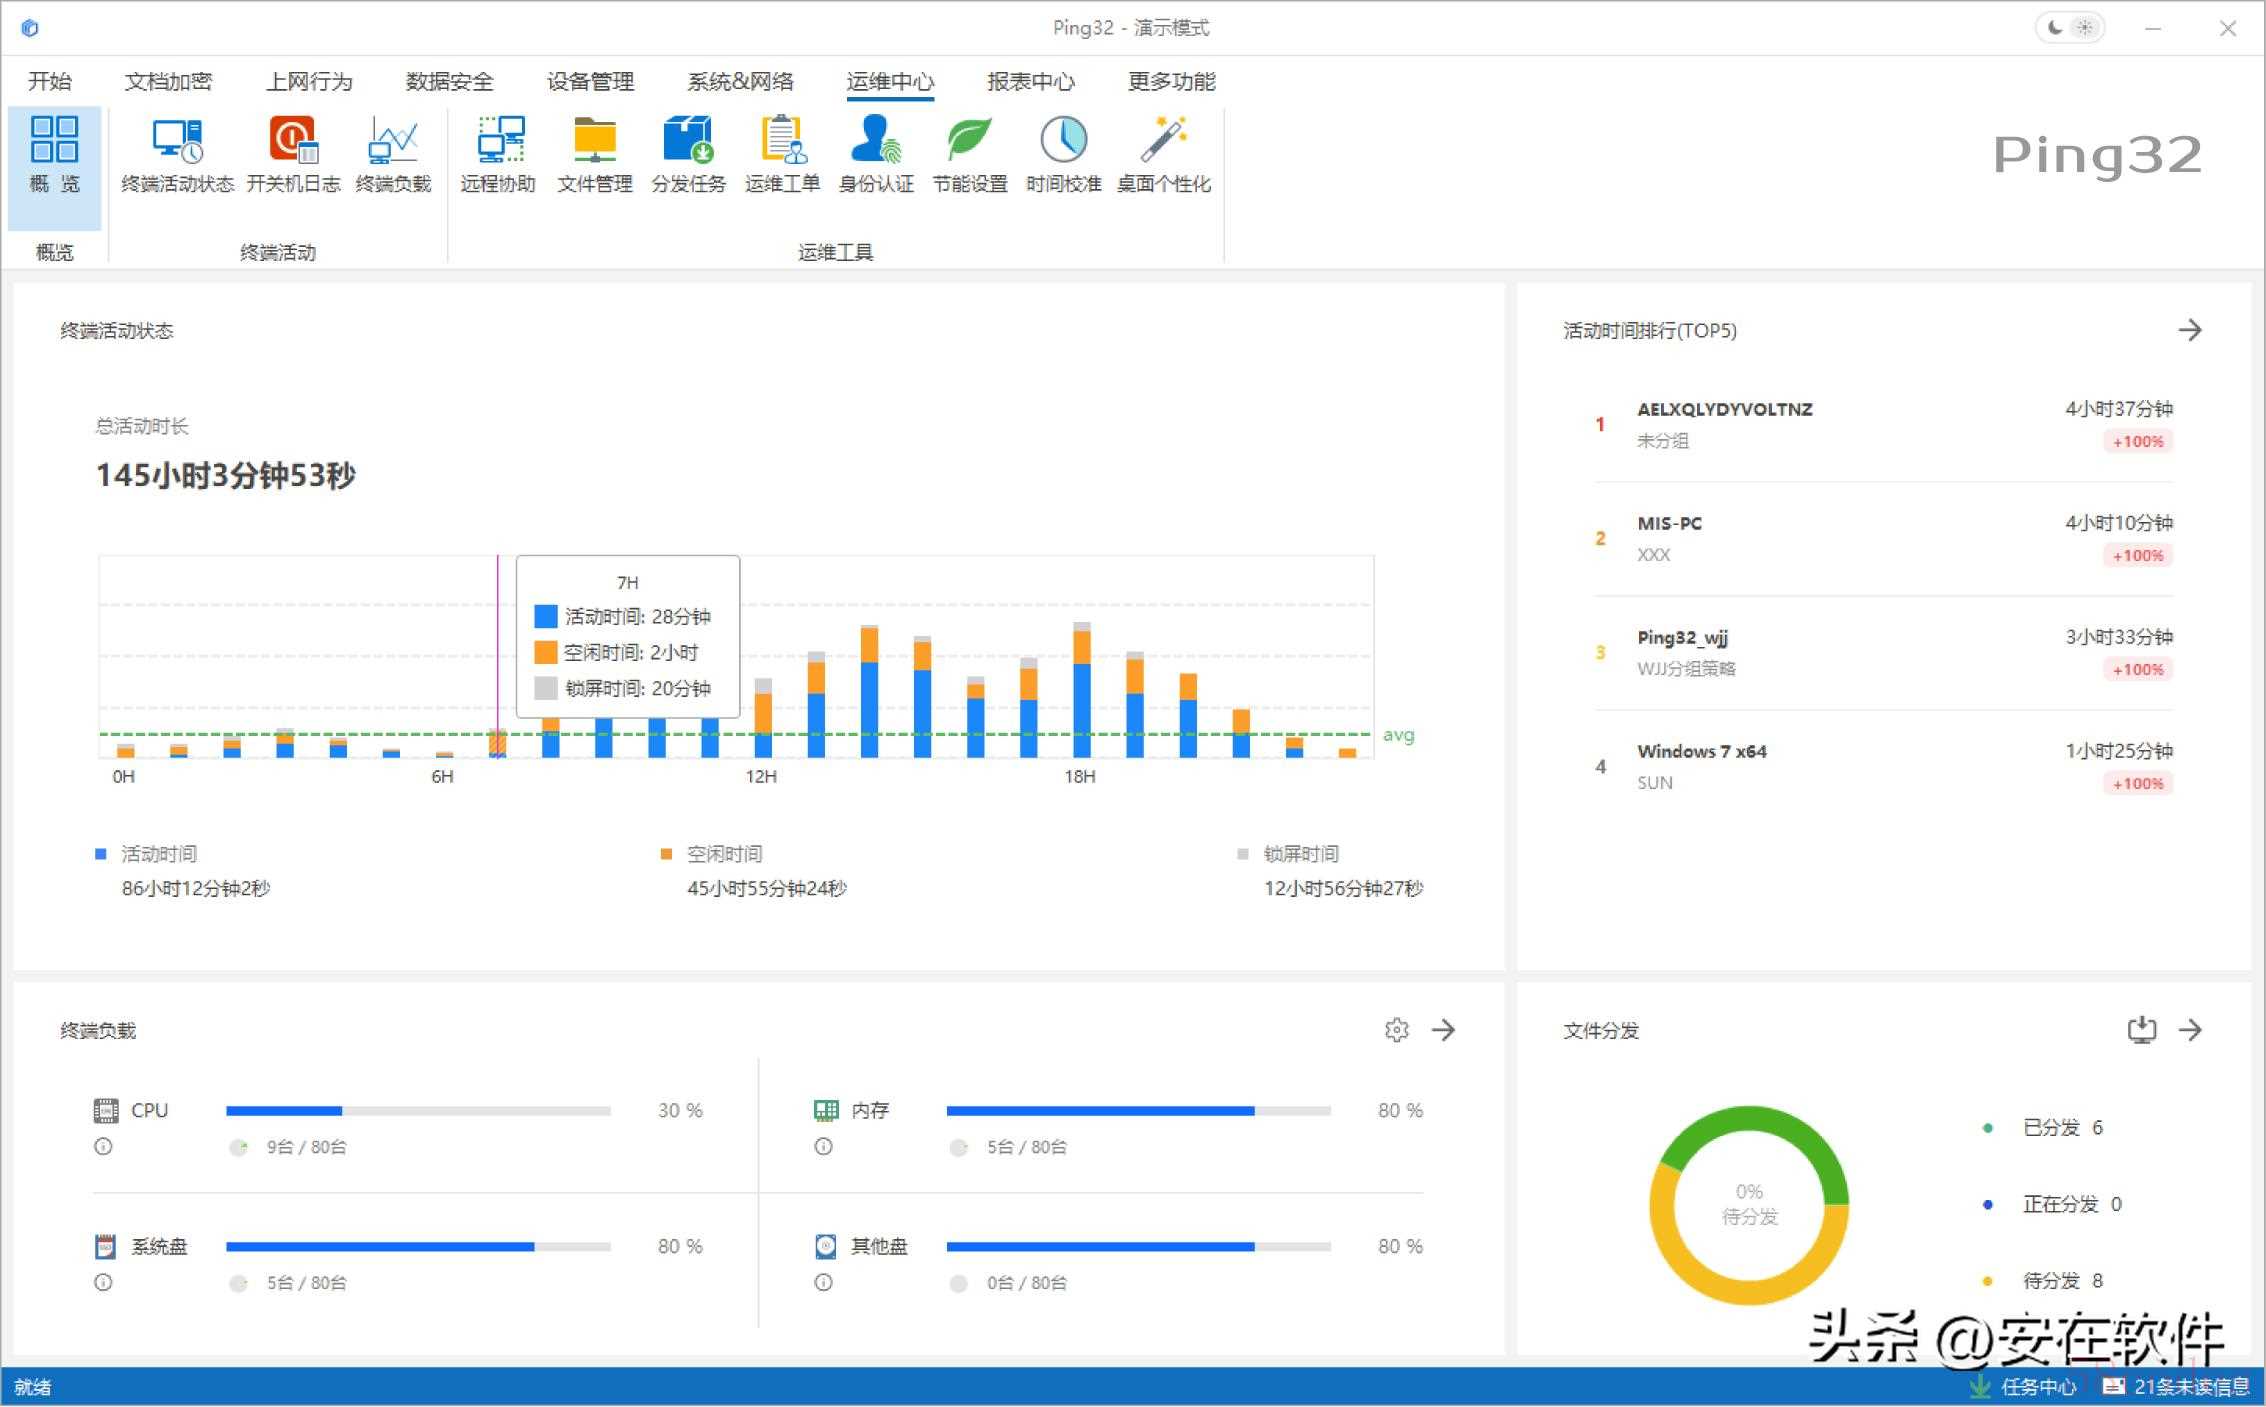2266x1407 pixels.
Task: Open 身份认证 identity authentication
Action: click(x=876, y=155)
